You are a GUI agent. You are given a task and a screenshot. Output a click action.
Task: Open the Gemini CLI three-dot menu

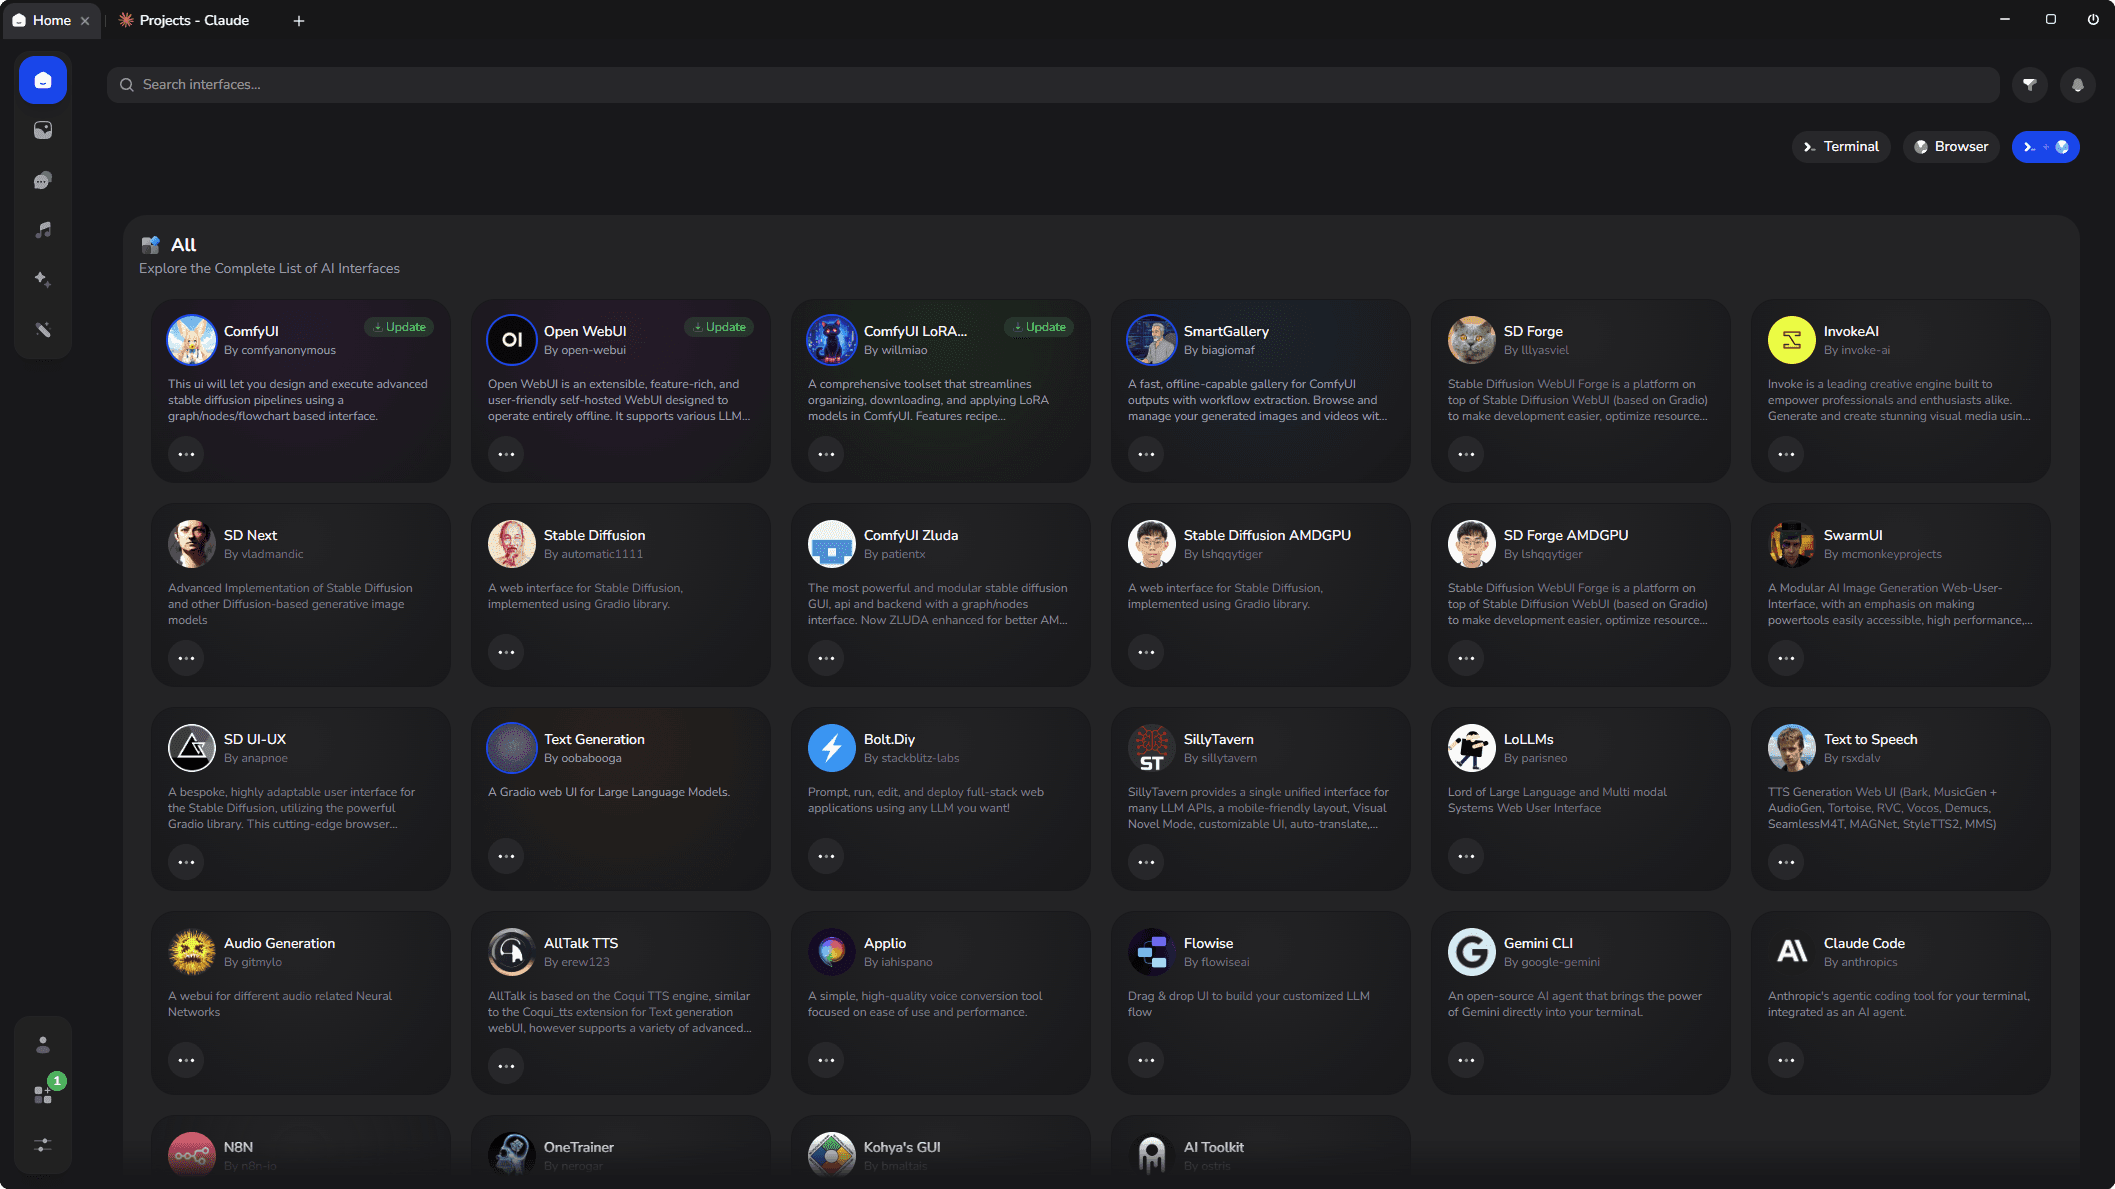tap(1466, 1060)
